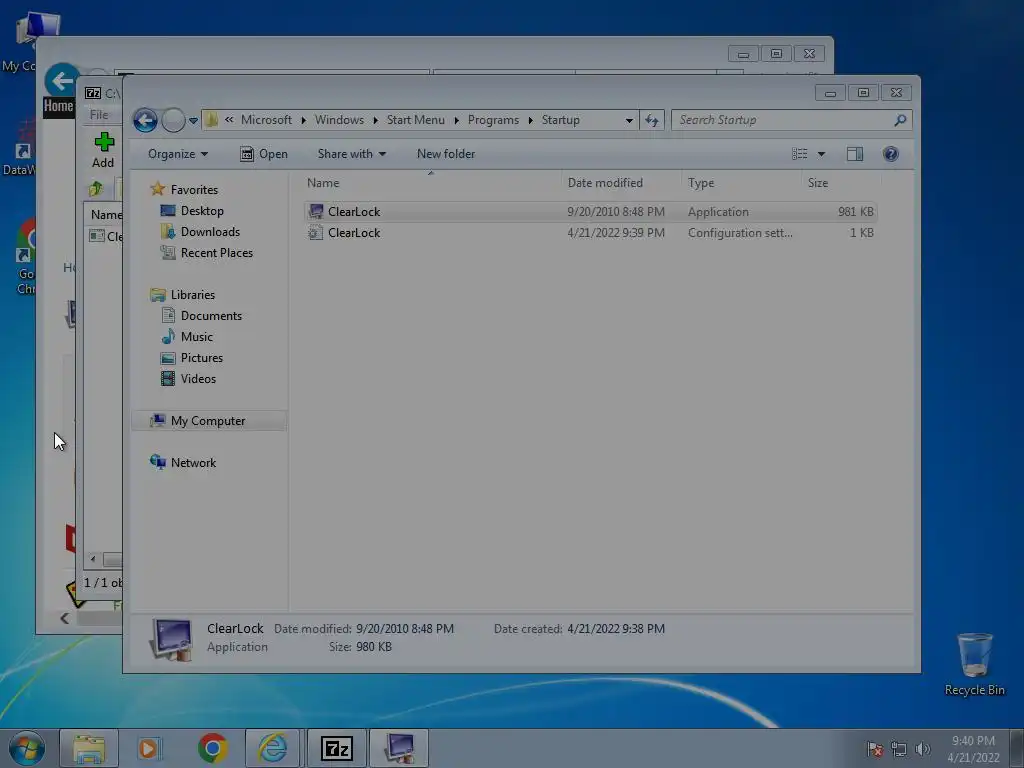Switch to 7-Zip taskbar button
The width and height of the screenshot is (1024, 768).
pos(337,748)
